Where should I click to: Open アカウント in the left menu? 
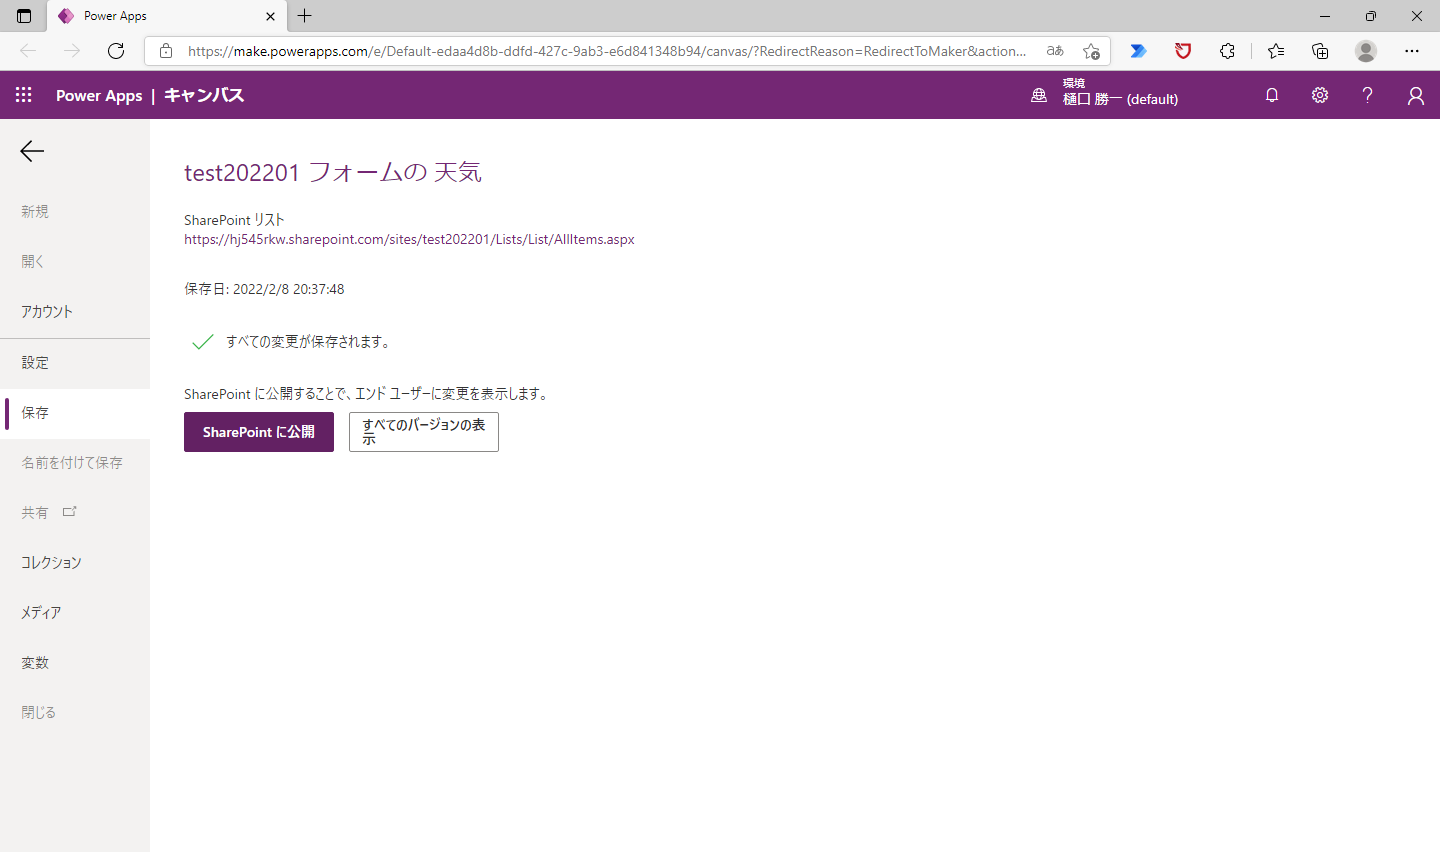tap(75, 312)
